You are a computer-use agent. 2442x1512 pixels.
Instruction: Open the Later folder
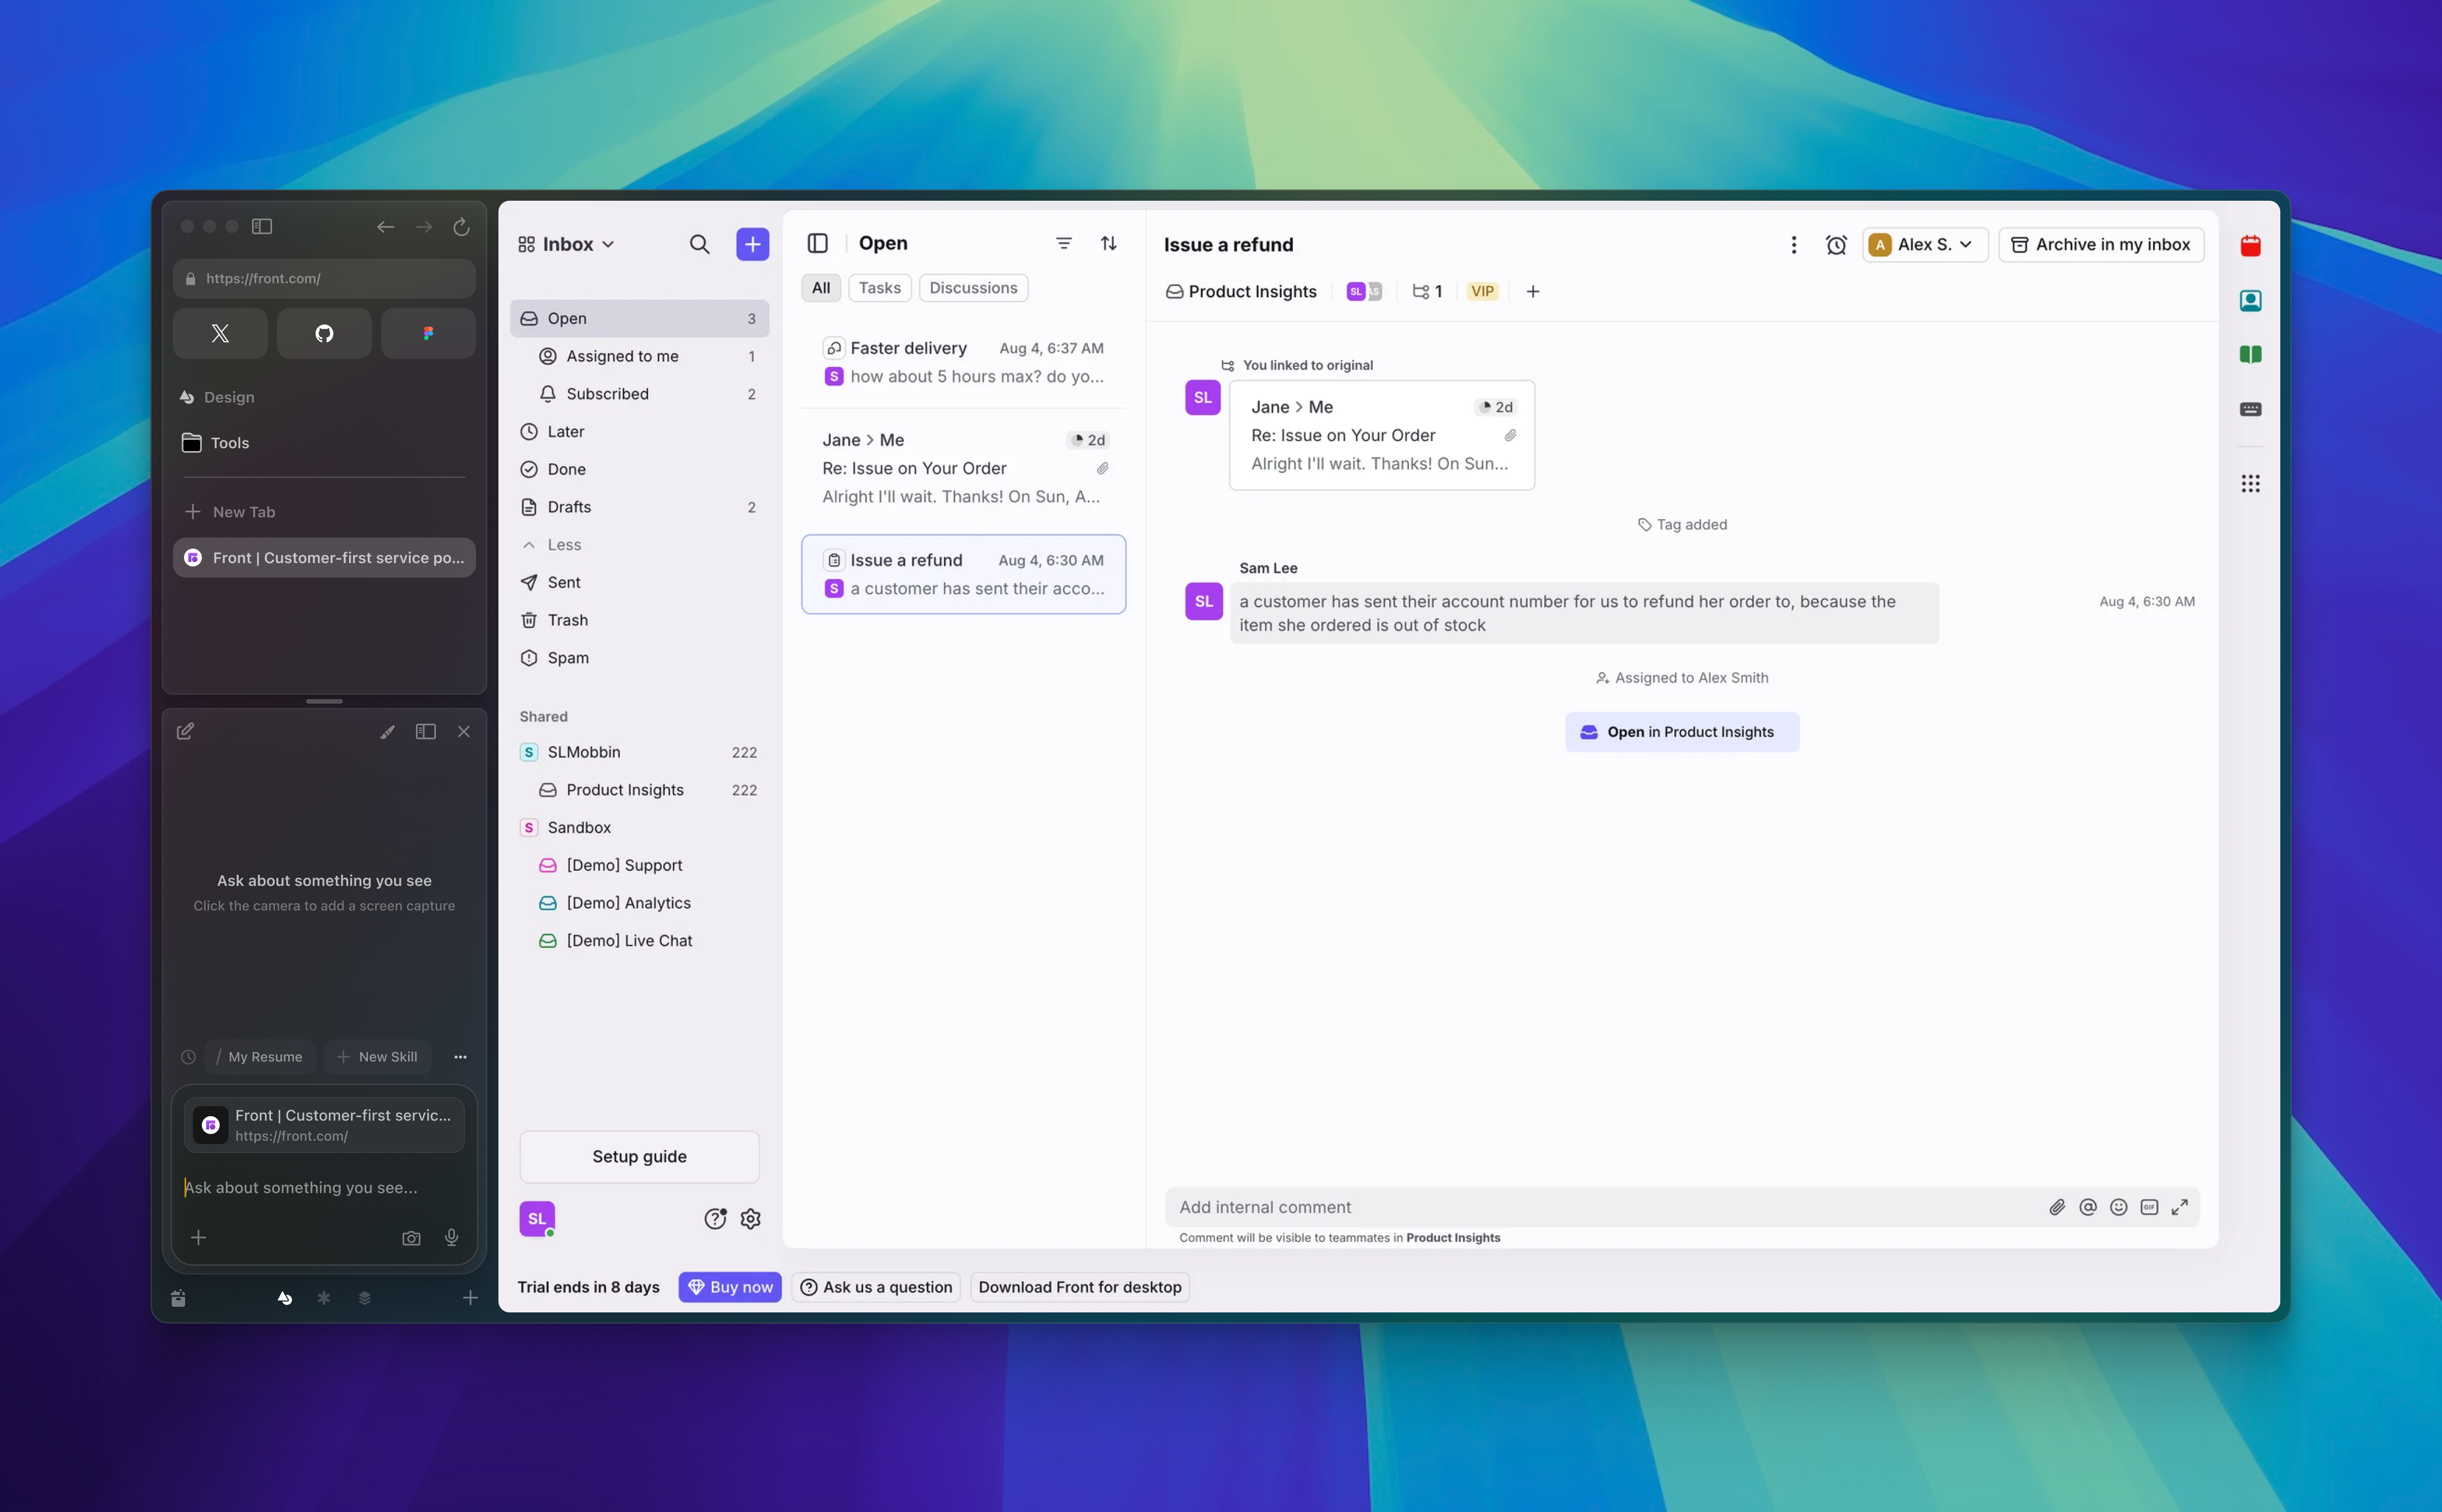pos(639,431)
